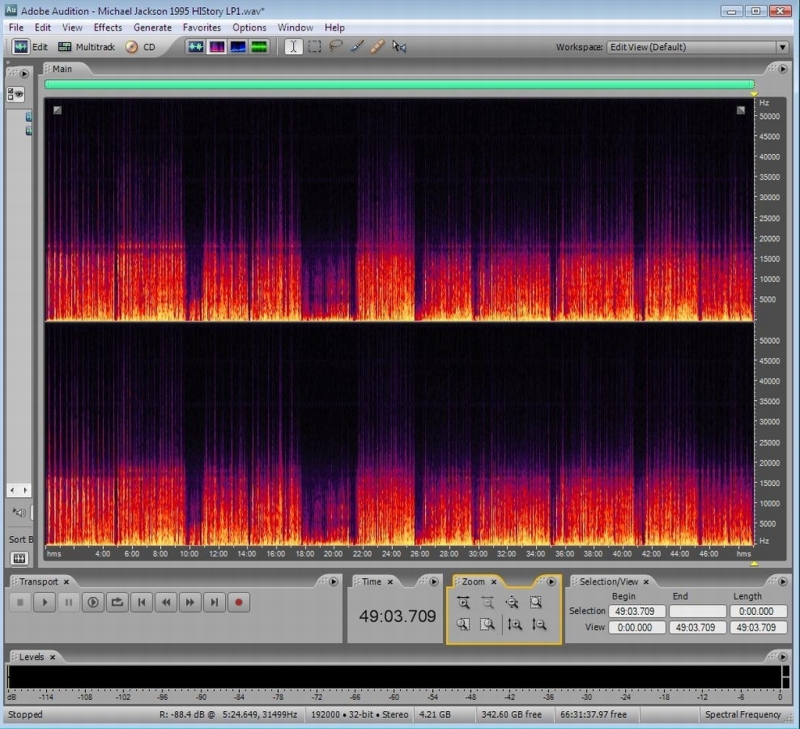Edit the View Begin field
Image resolution: width=800 pixels, height=729 pixels.
637,627
